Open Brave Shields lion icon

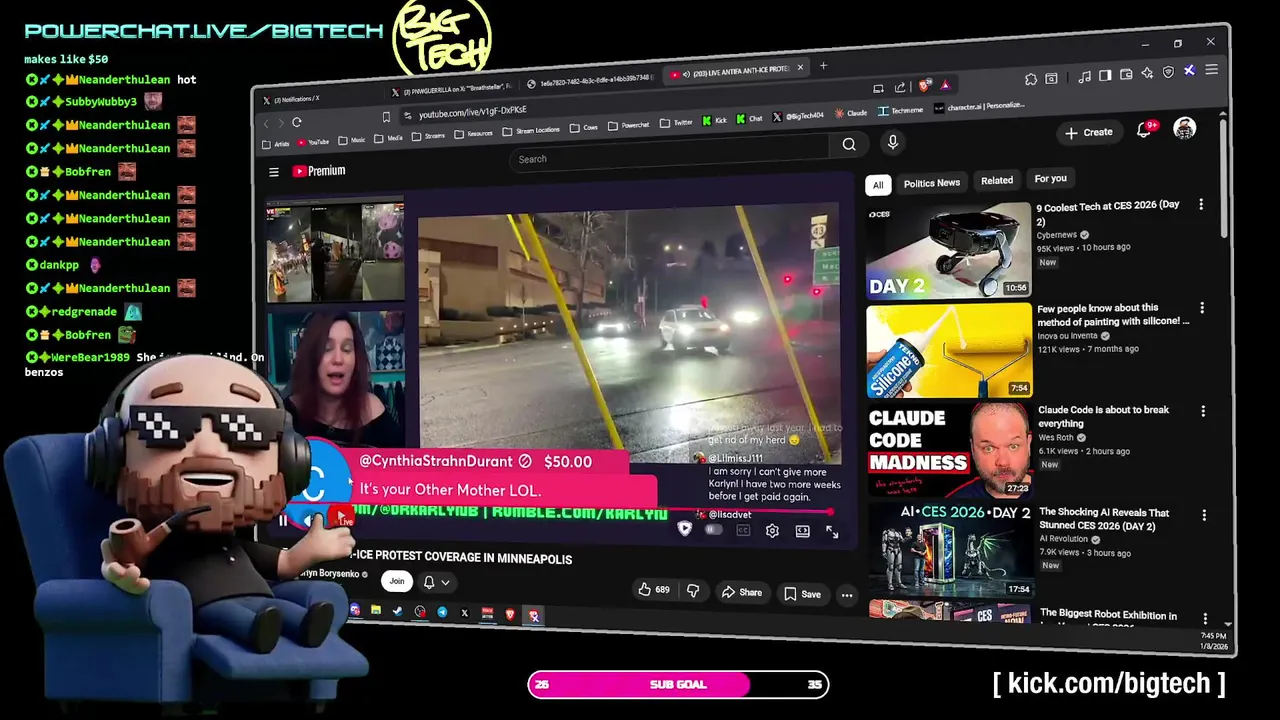pyautogui.click(x=926, y=86)
